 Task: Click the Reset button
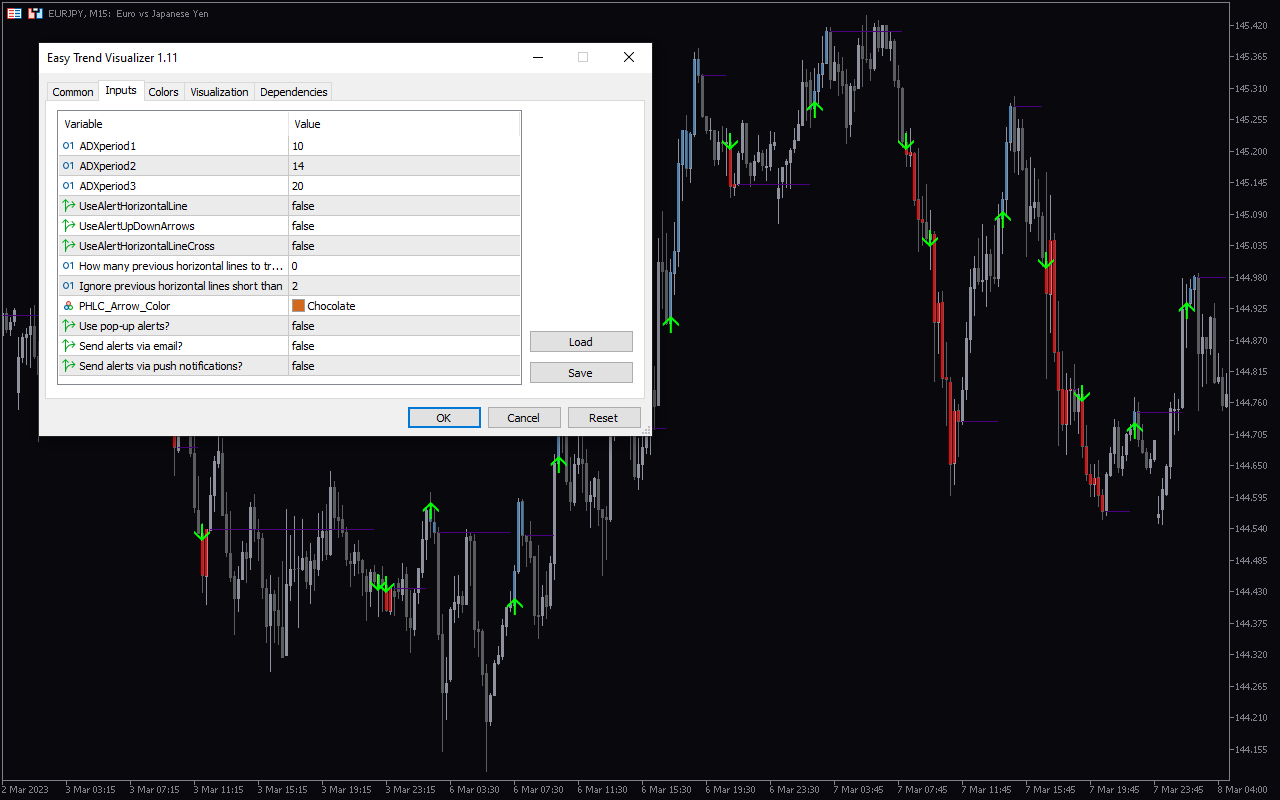point(604,418)
